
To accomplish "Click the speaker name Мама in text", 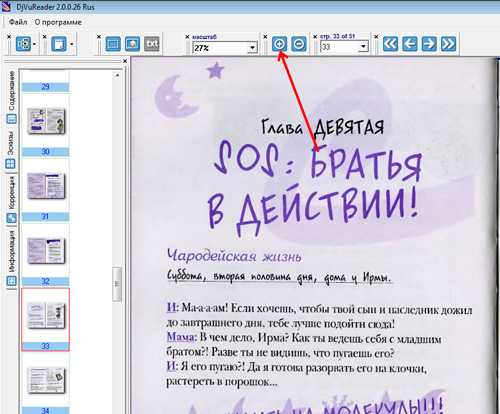I will coord(180,337).
